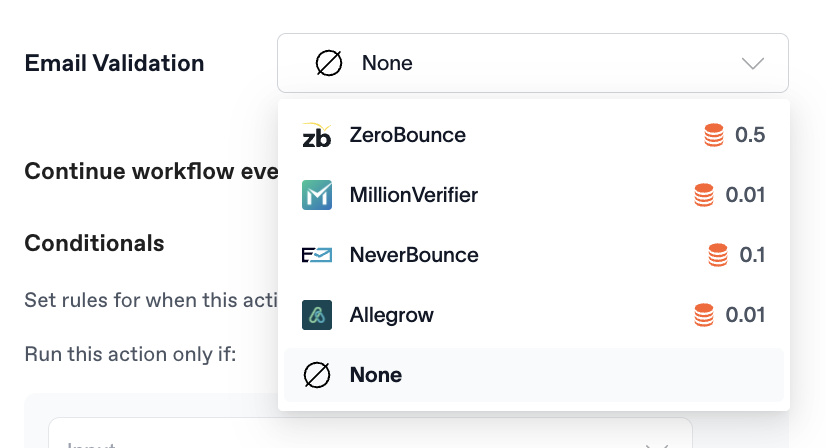
Task: Pick the NeverBounce validation option
Action: point(413,255)
